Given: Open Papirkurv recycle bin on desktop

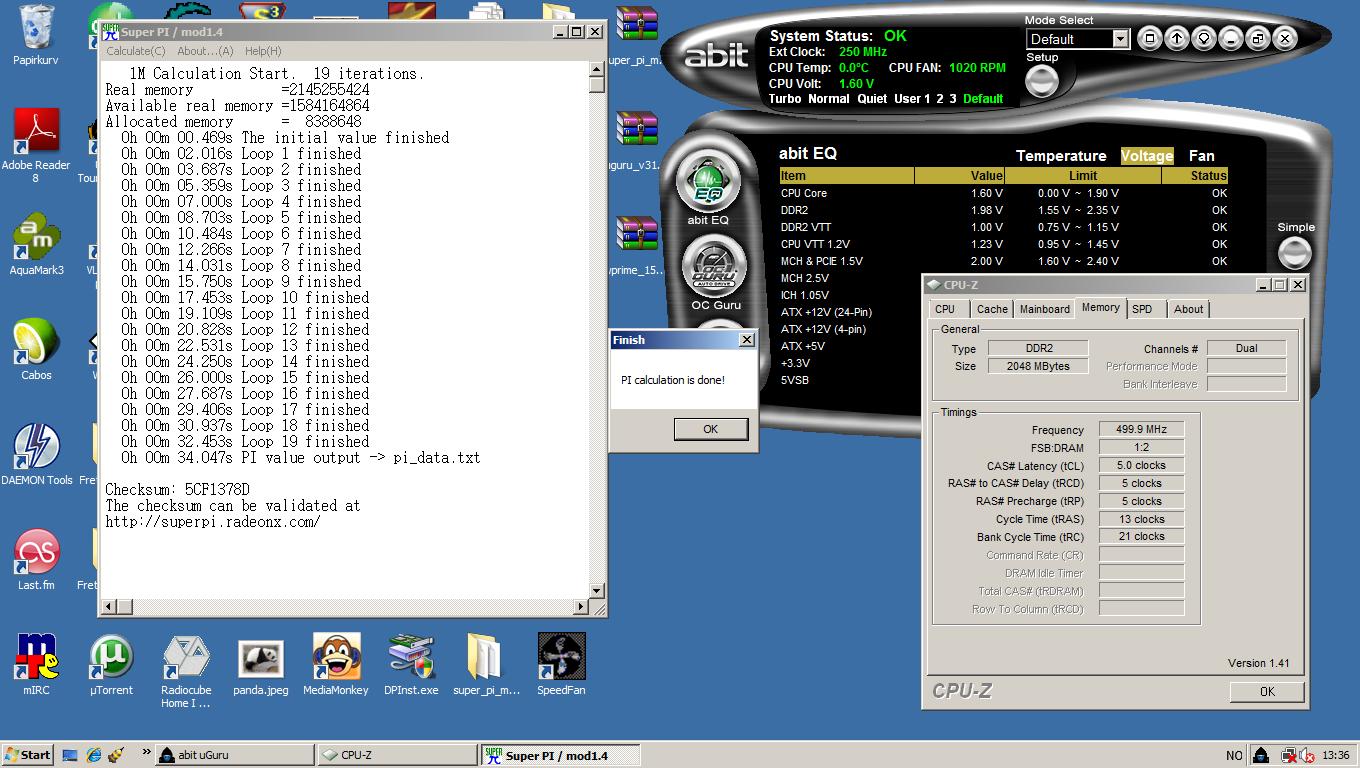Looking at the screenshot, I should 36,36.
